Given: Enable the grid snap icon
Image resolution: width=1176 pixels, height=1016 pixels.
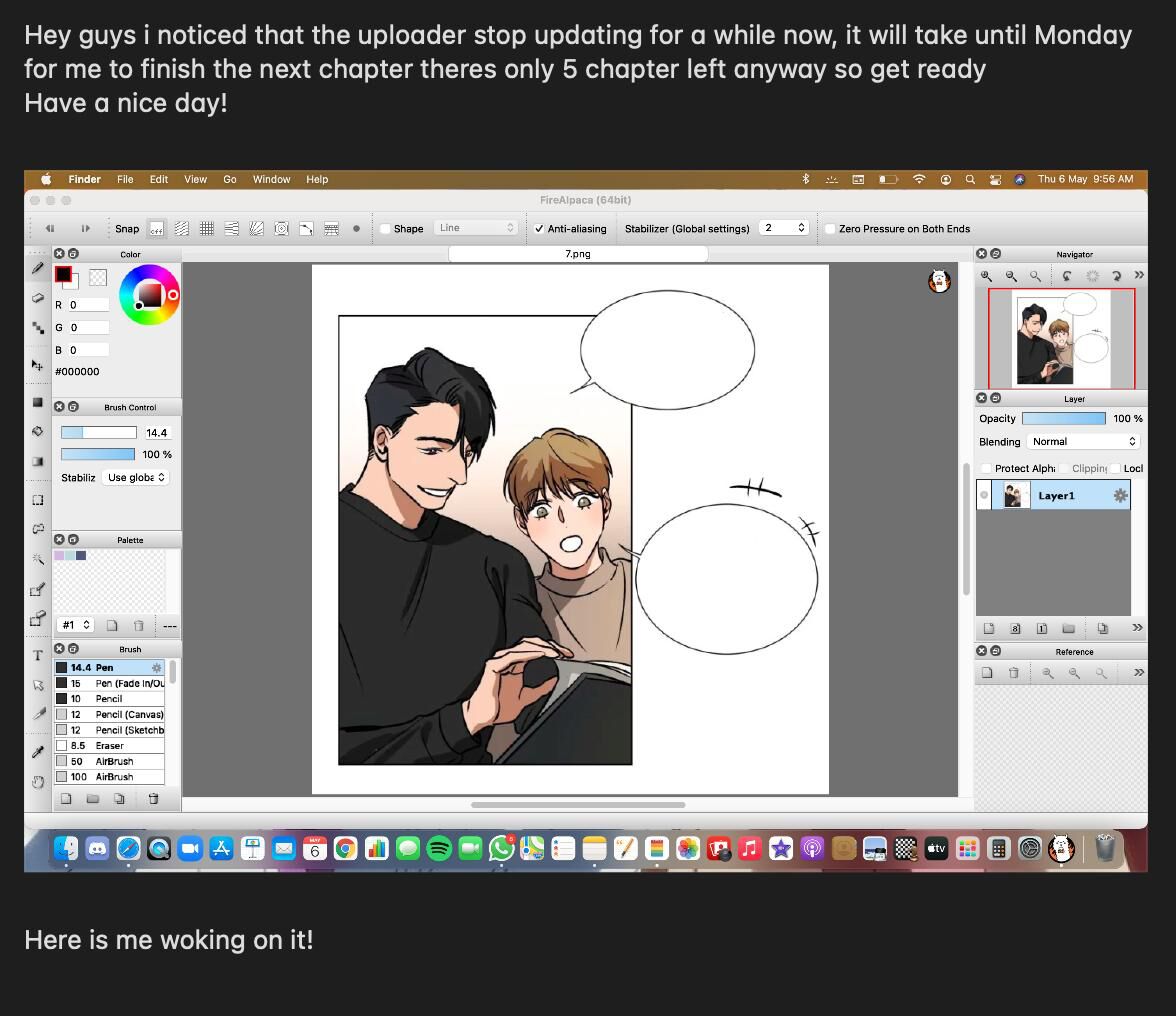Looking at the screenshot, I should pyautogui.click(x=207, y=229).
